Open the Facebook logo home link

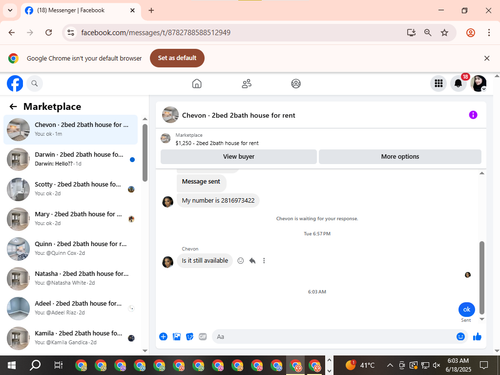tap(15, 83)
